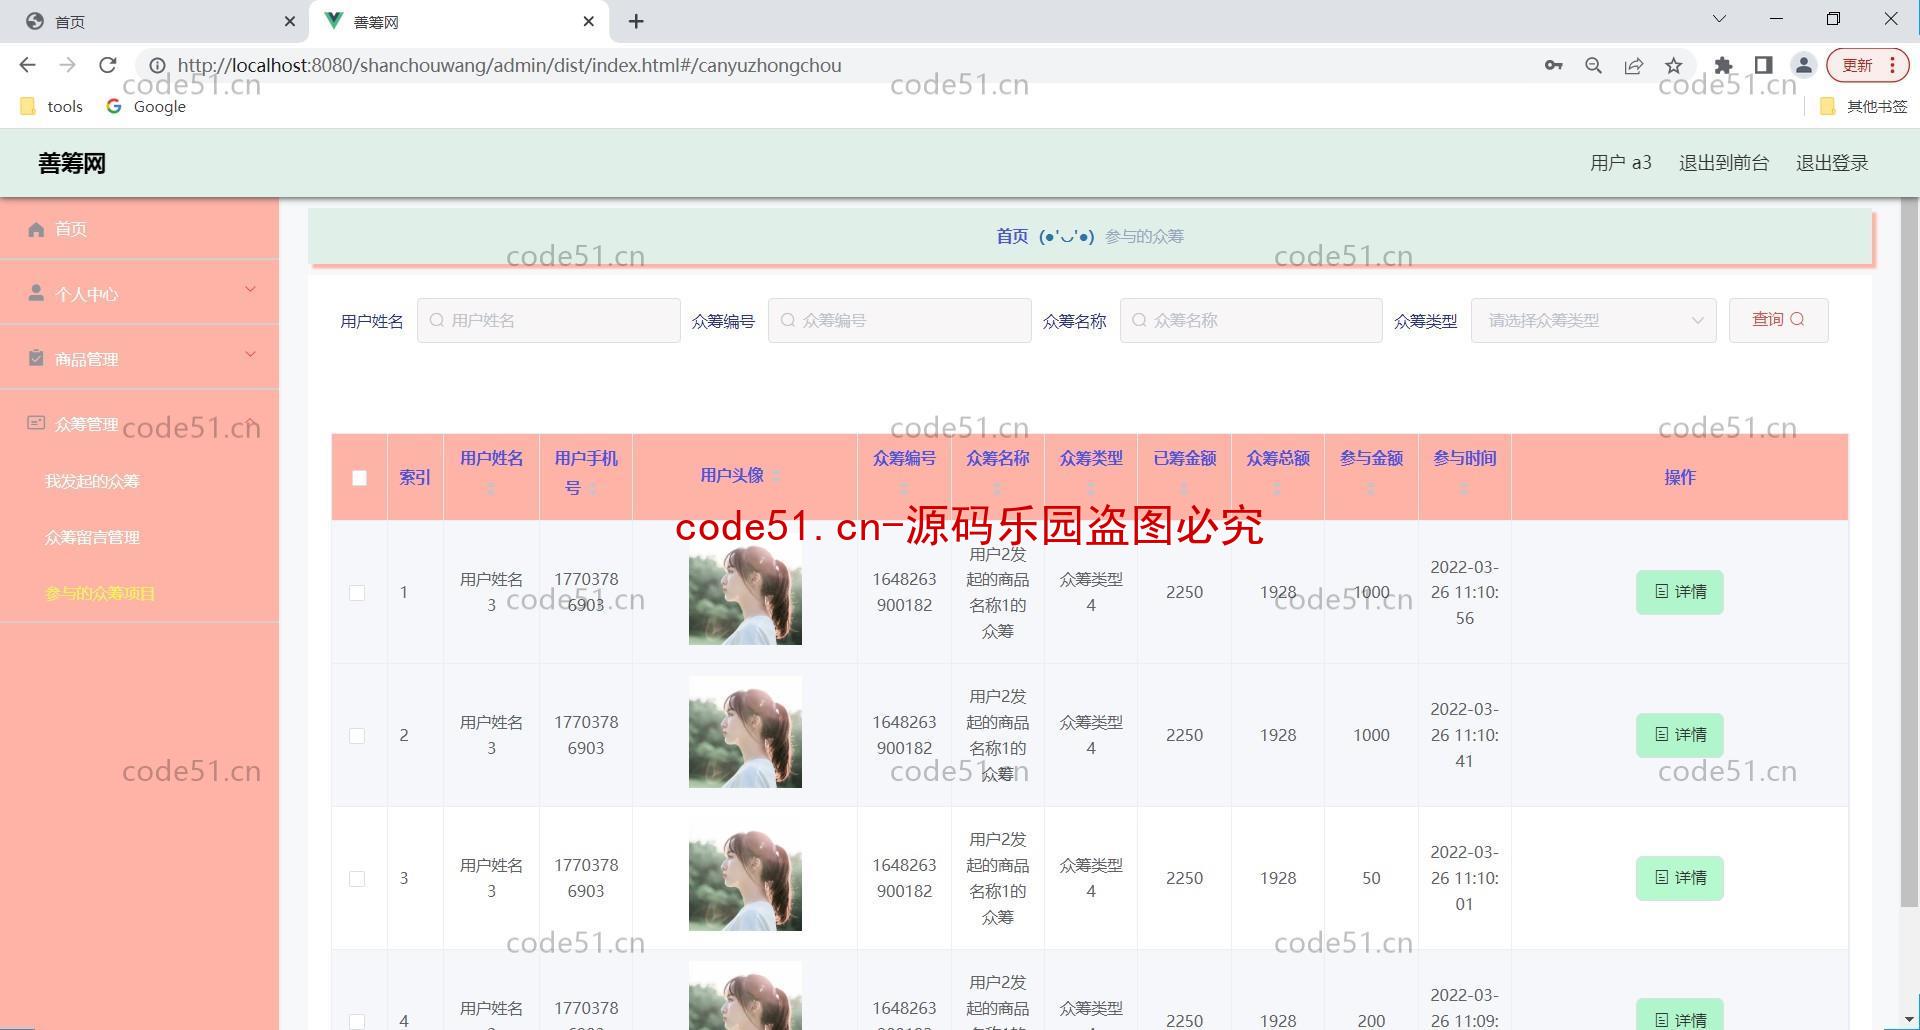Click the 众筹编号 search field

pos(899,320)
